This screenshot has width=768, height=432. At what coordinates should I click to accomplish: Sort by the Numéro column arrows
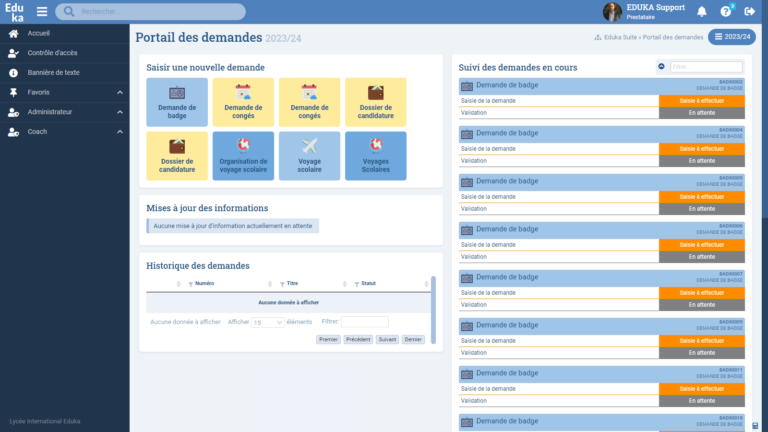(270, 284)
